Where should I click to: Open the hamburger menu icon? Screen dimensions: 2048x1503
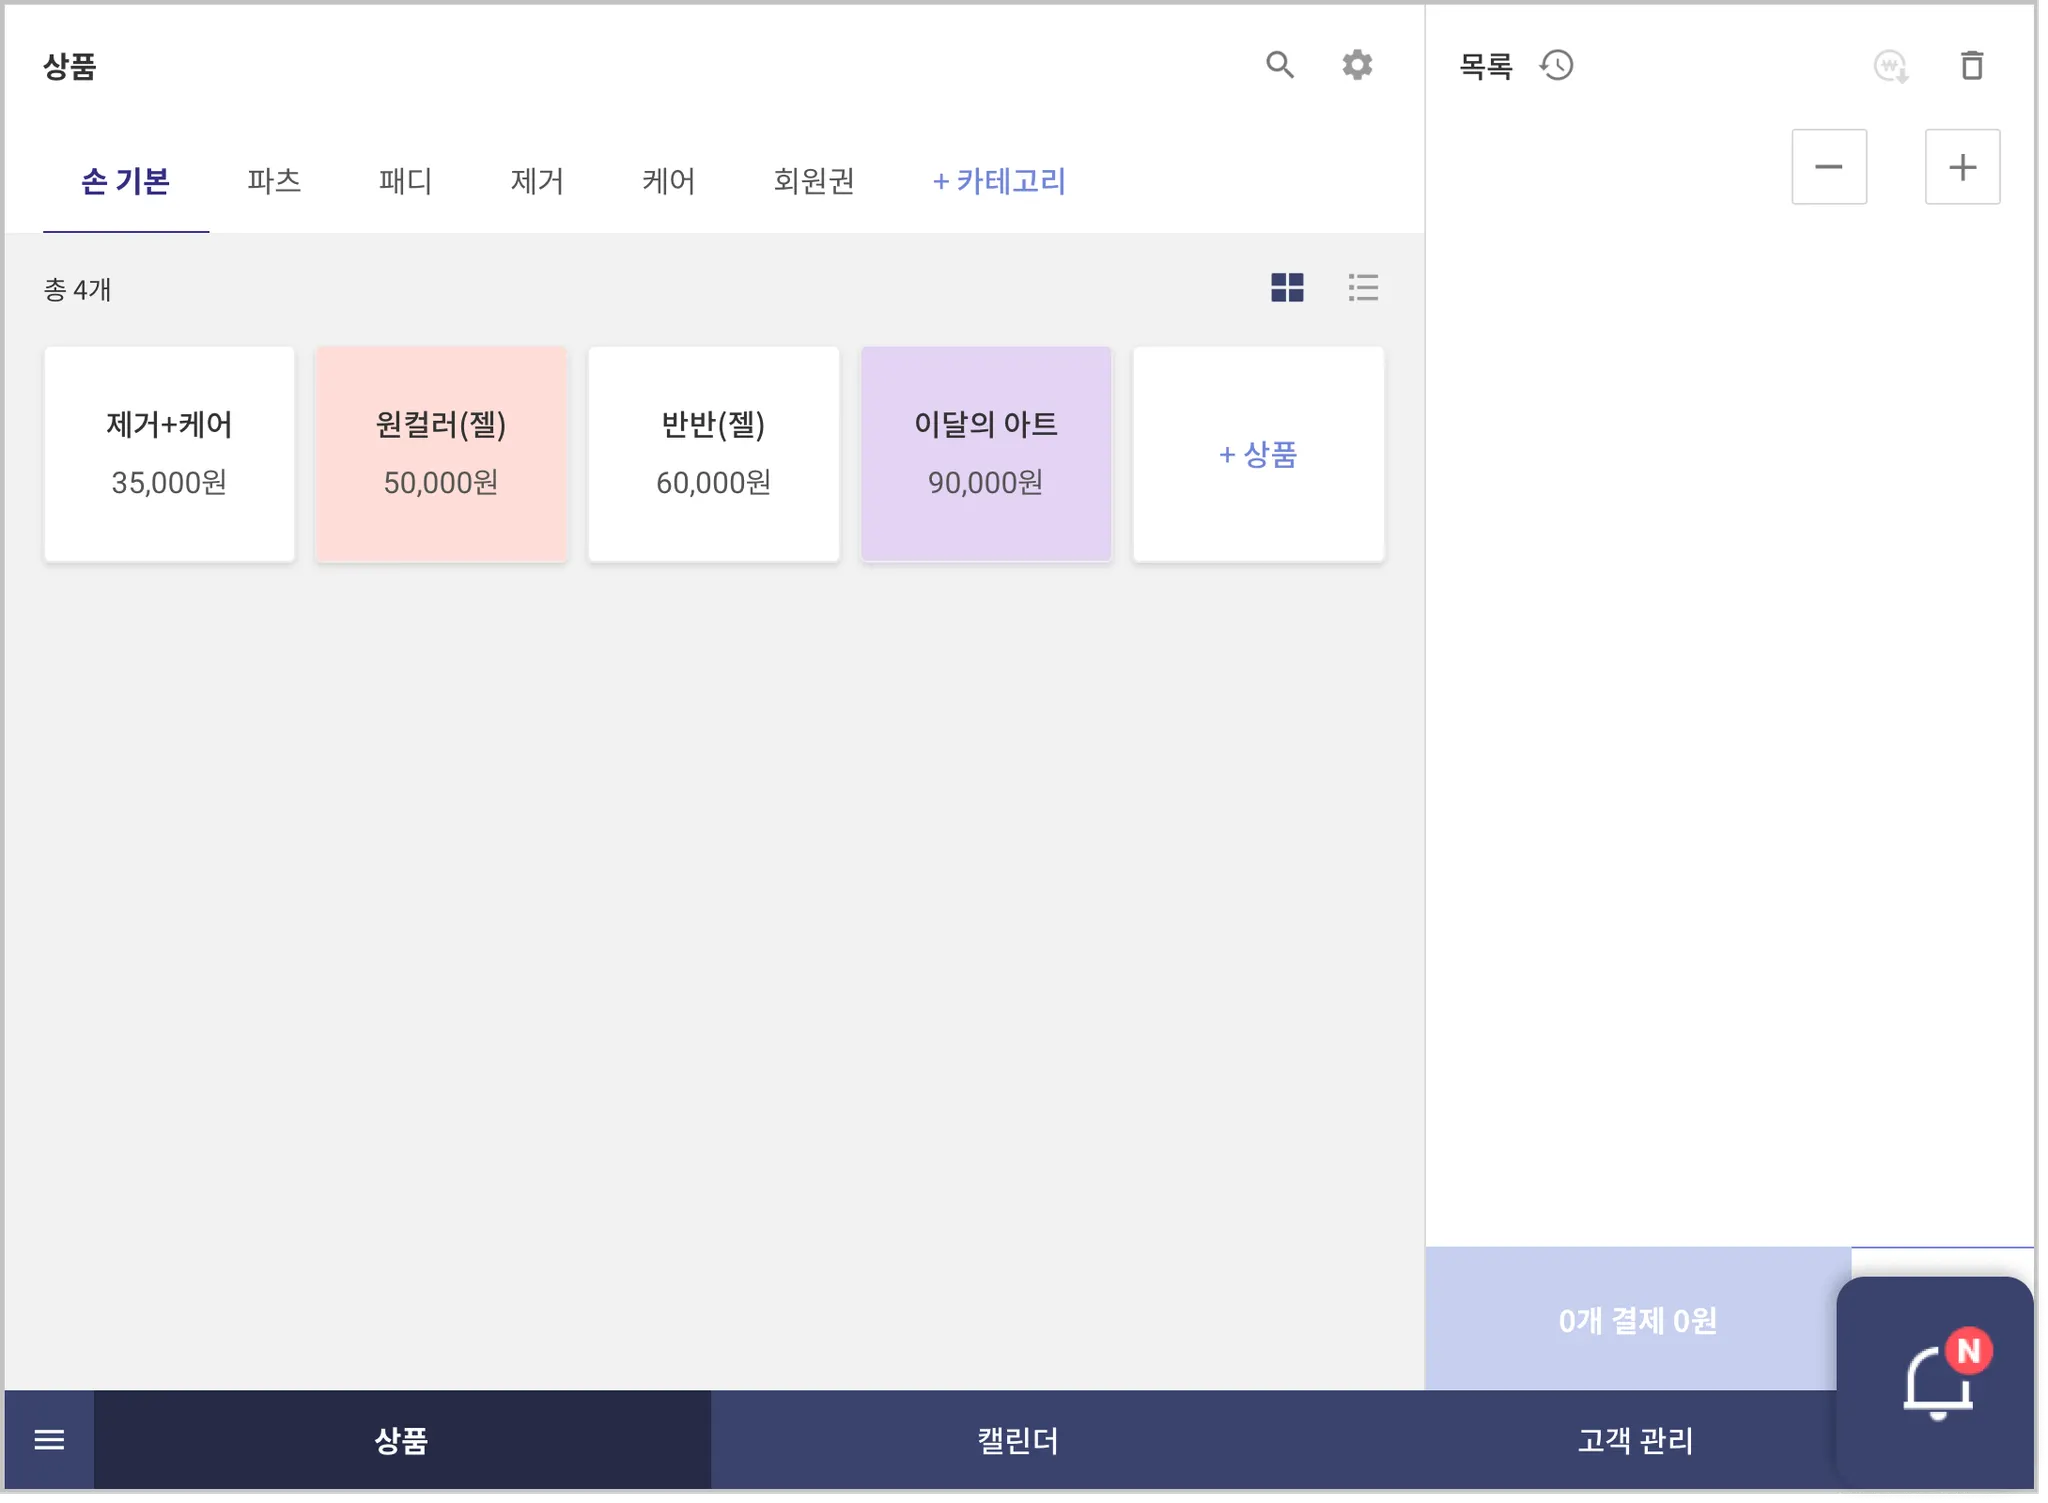click(49, 1440)
